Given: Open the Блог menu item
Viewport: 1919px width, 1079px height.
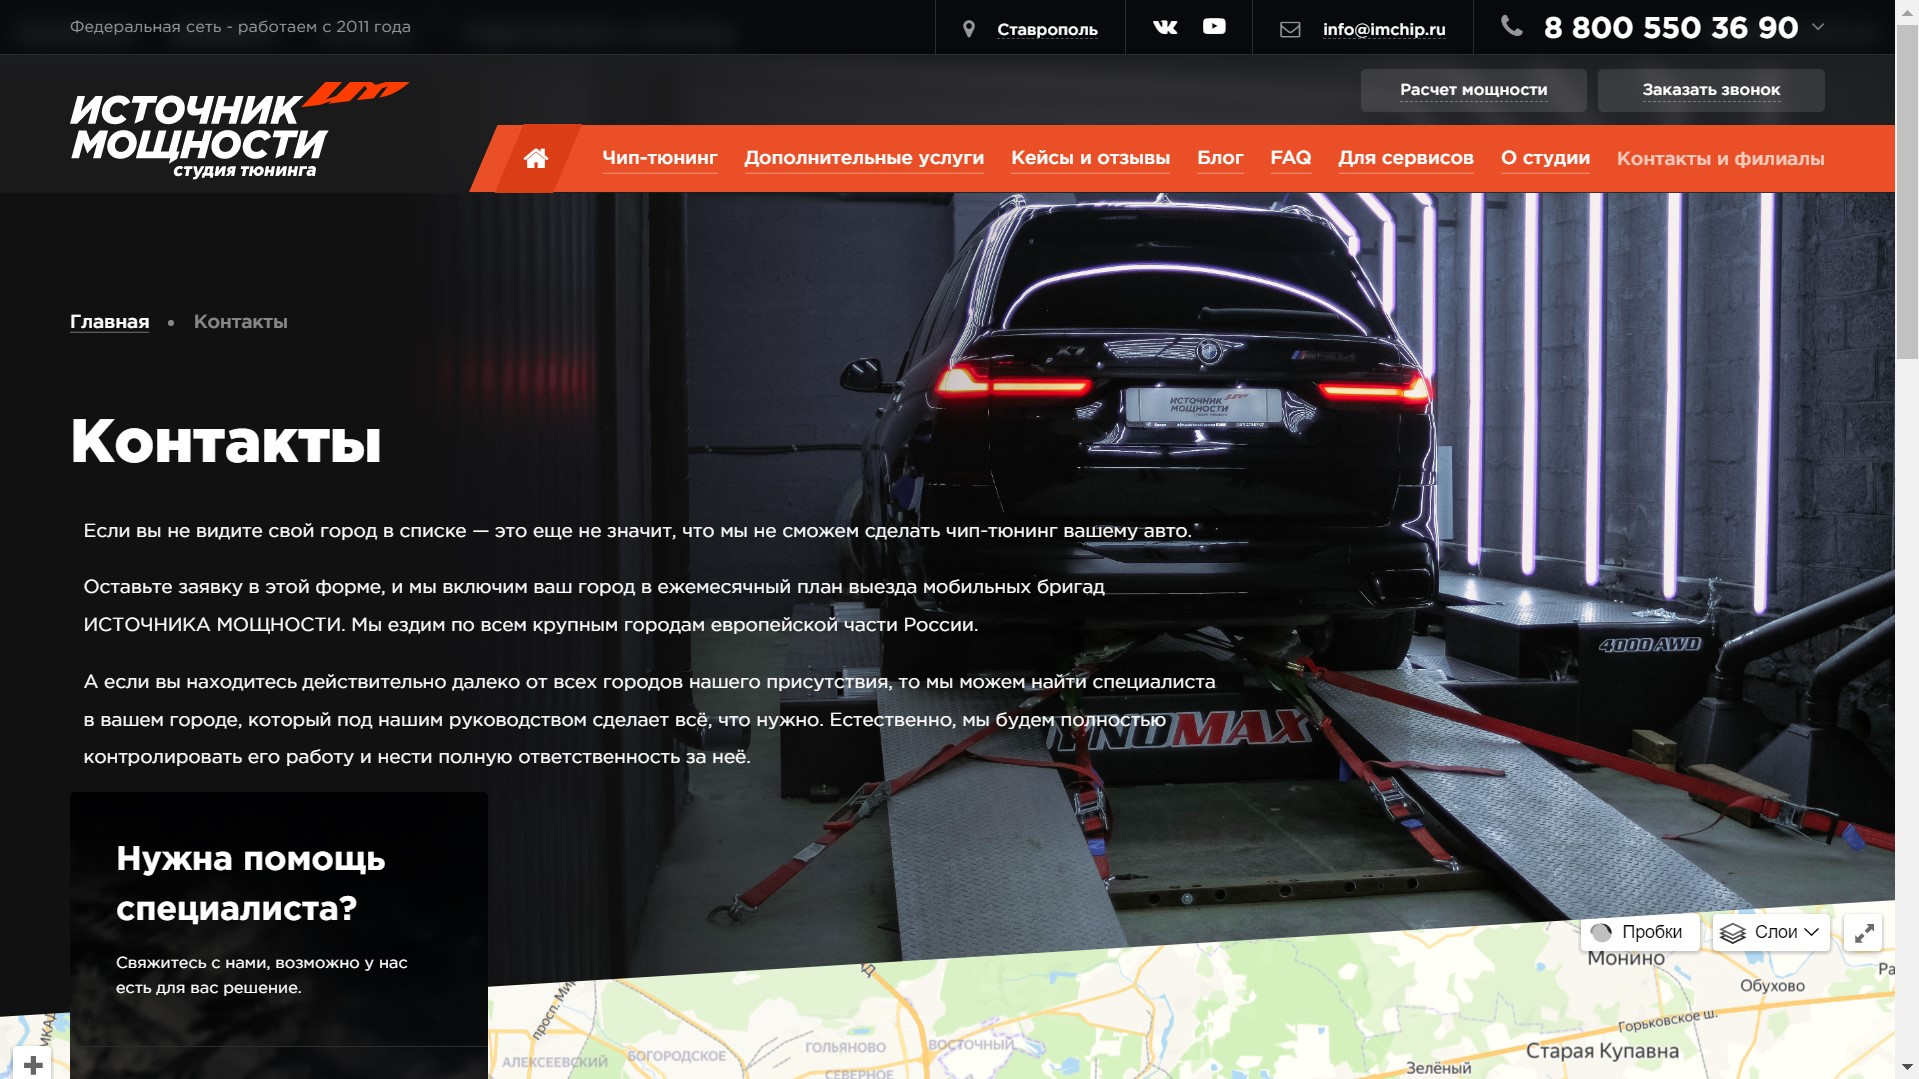Looking at the screenshot, I should [1220, 158].
